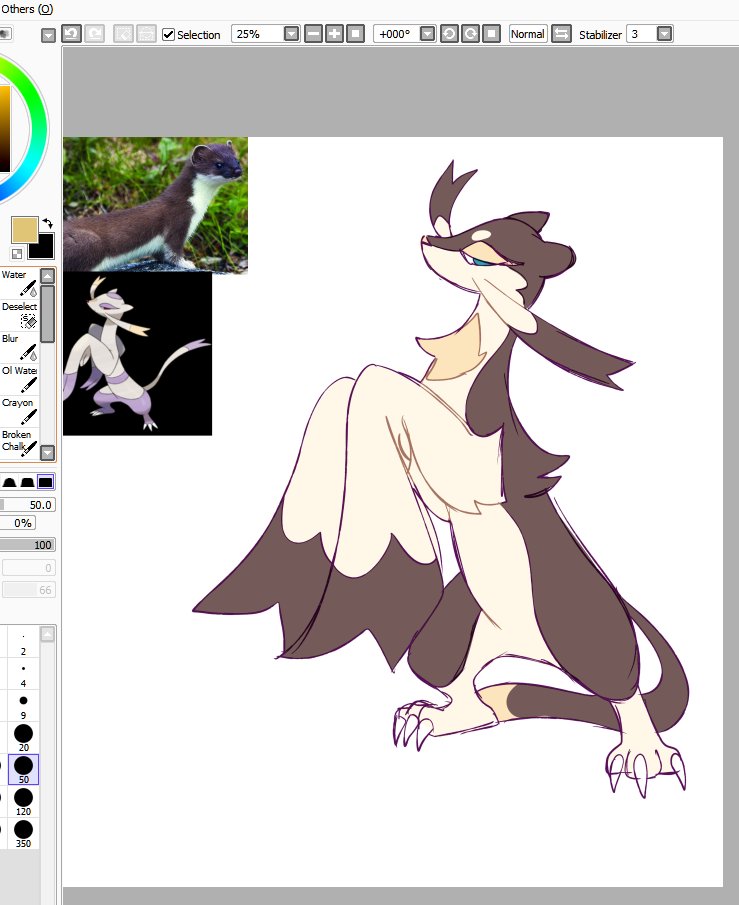The image size is (739, 905).
Task: Rotate the canvas counterclockwise
Action: pyautogui.click(x=449, y=34)
